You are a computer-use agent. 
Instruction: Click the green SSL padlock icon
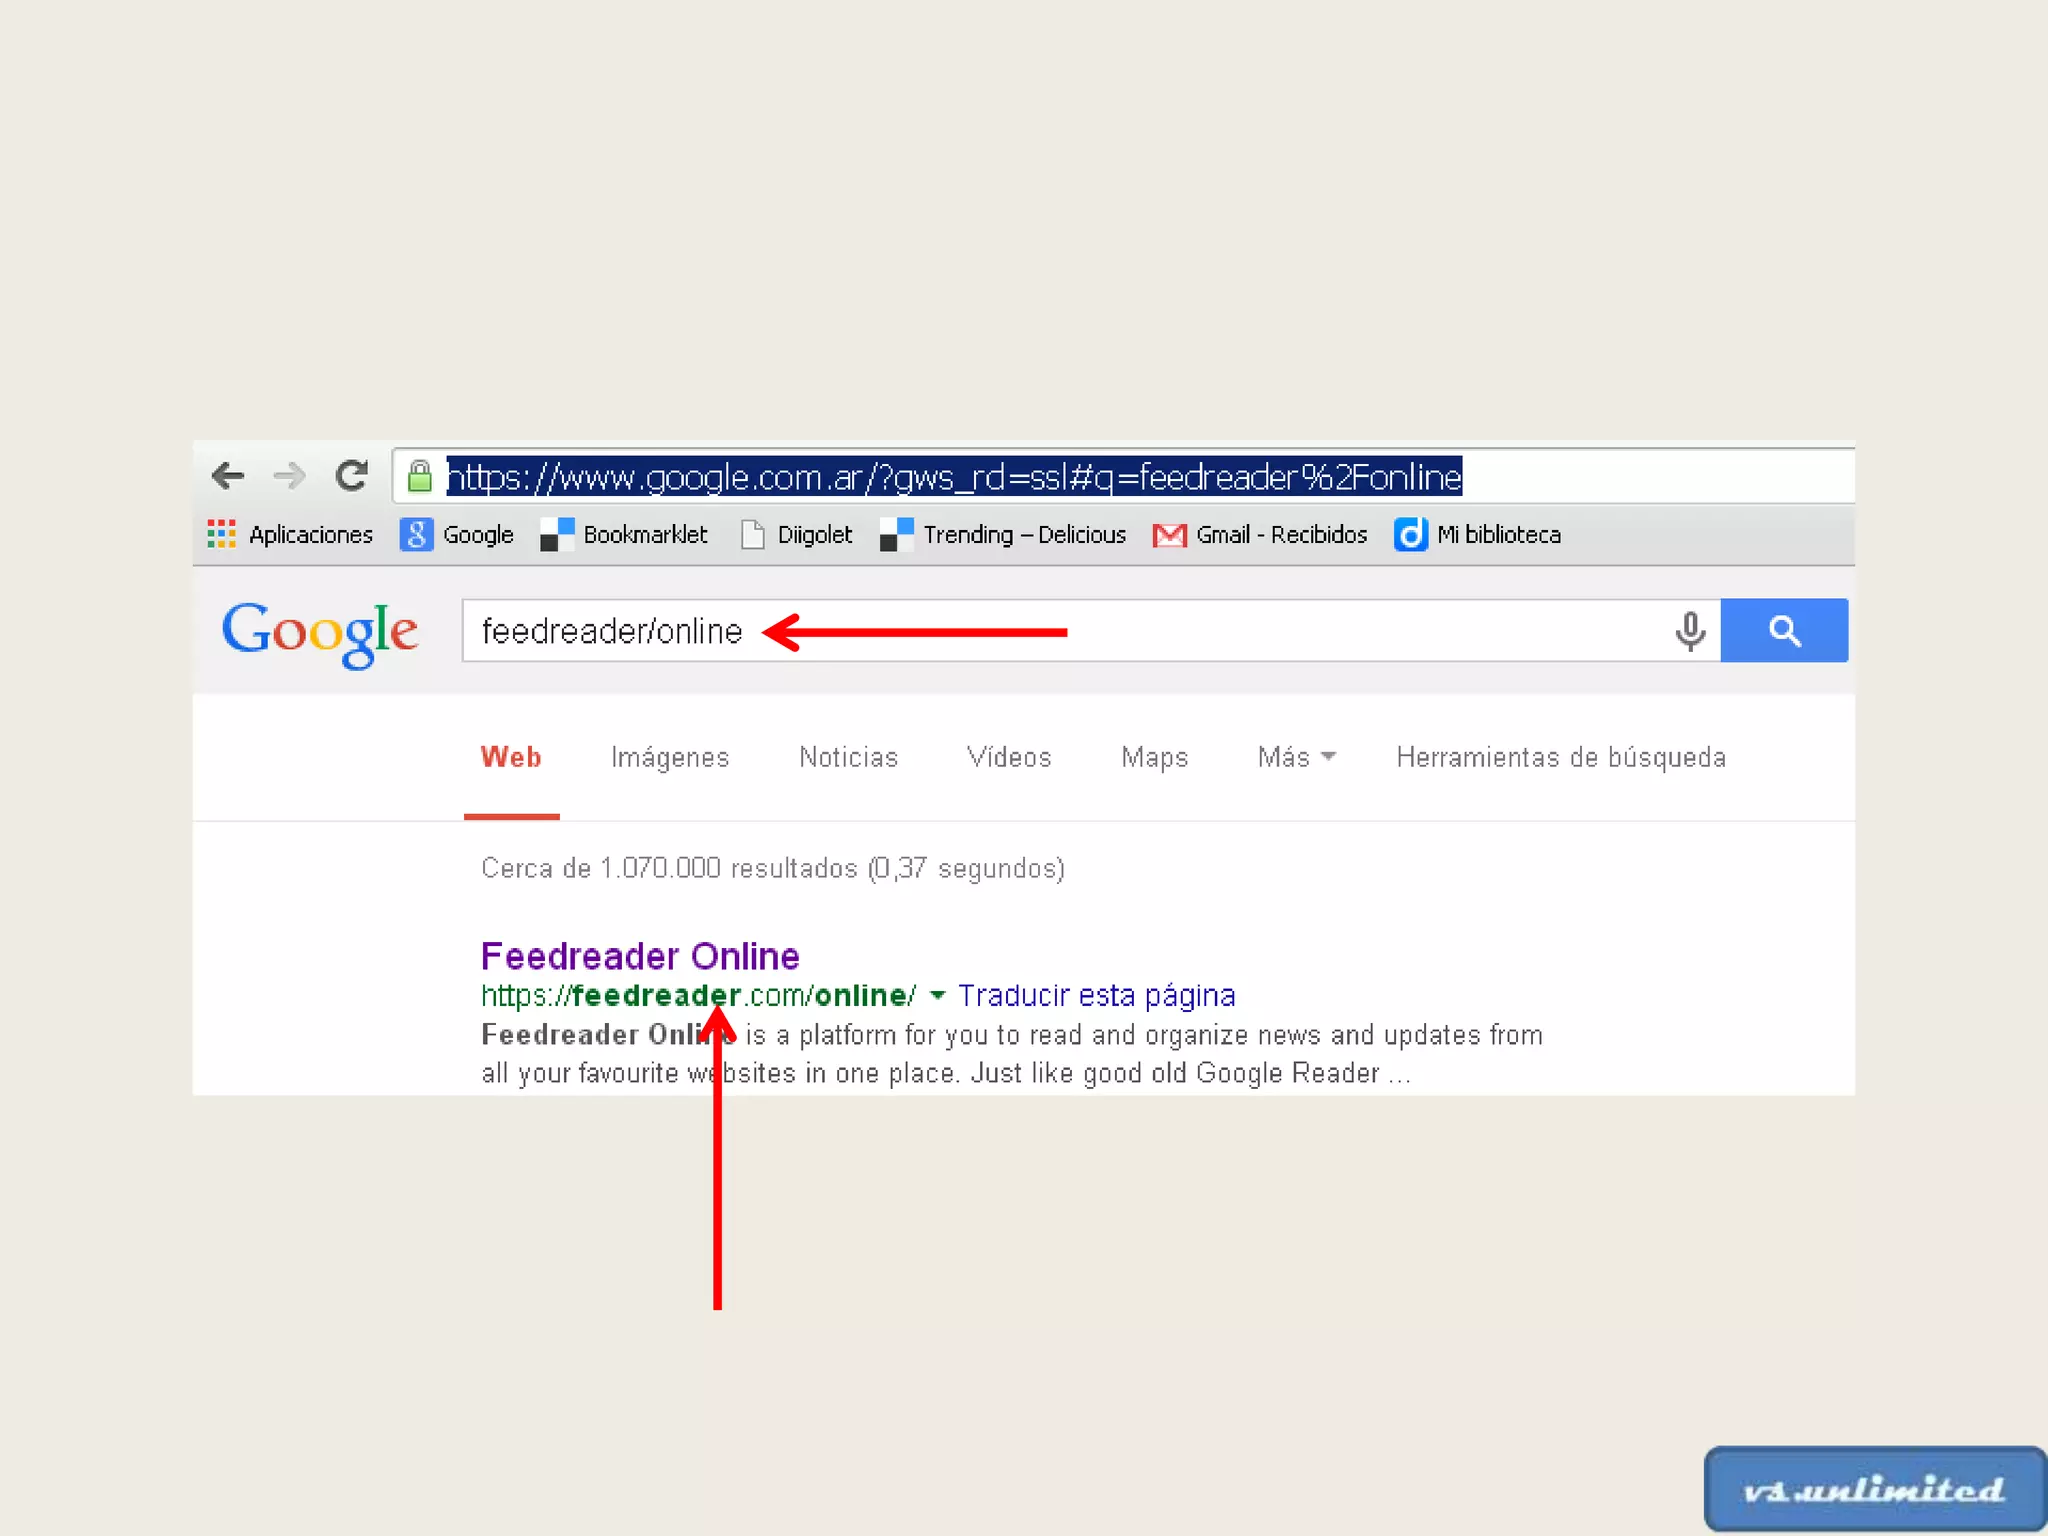pos(420,477)
